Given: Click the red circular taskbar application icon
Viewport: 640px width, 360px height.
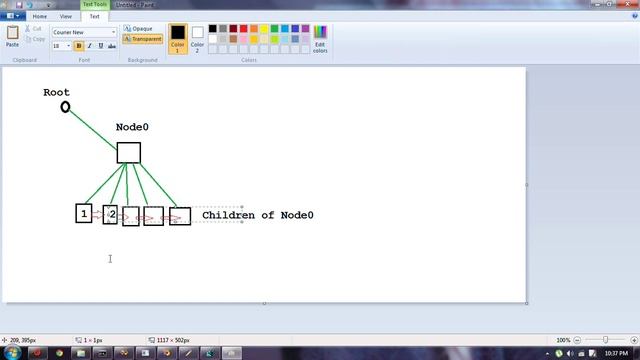Looking at the screenshot, I should click(37, 353).
